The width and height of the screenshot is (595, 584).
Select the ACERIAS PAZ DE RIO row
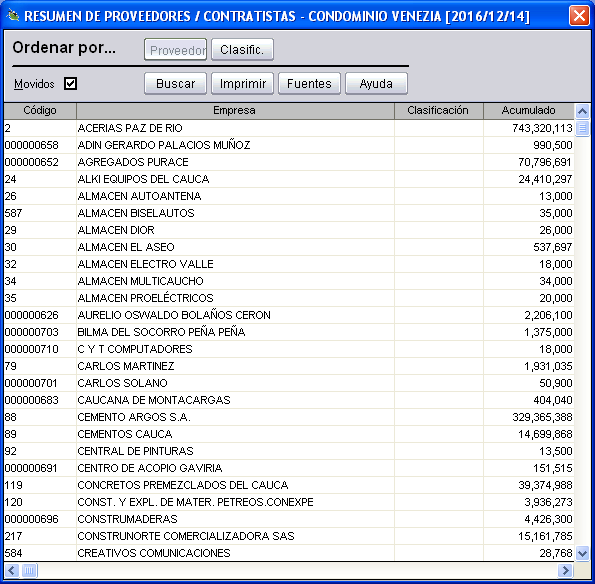tap(289, 128)
